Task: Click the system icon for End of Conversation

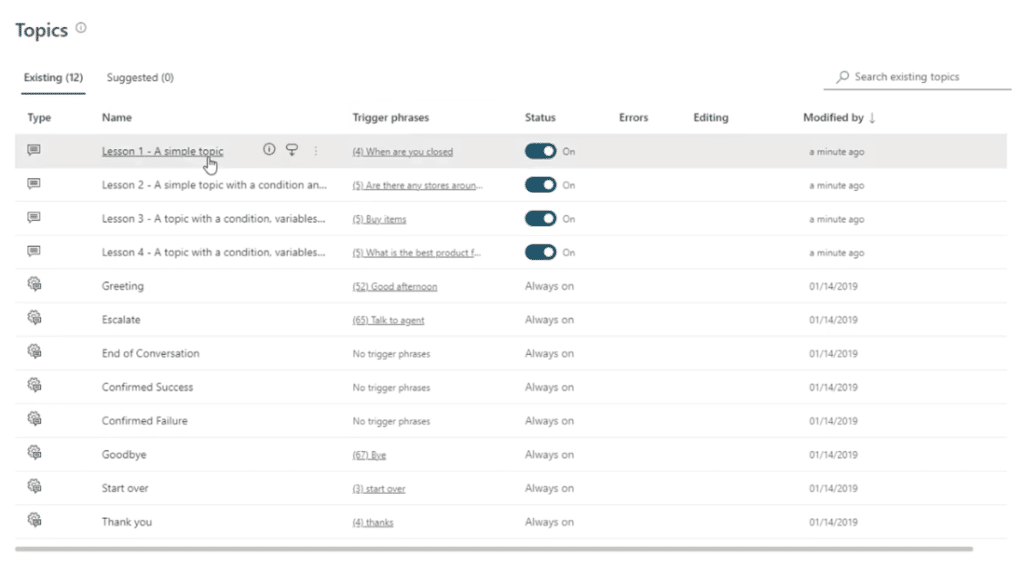Action: pyautogui.click(x=35, y=352)
